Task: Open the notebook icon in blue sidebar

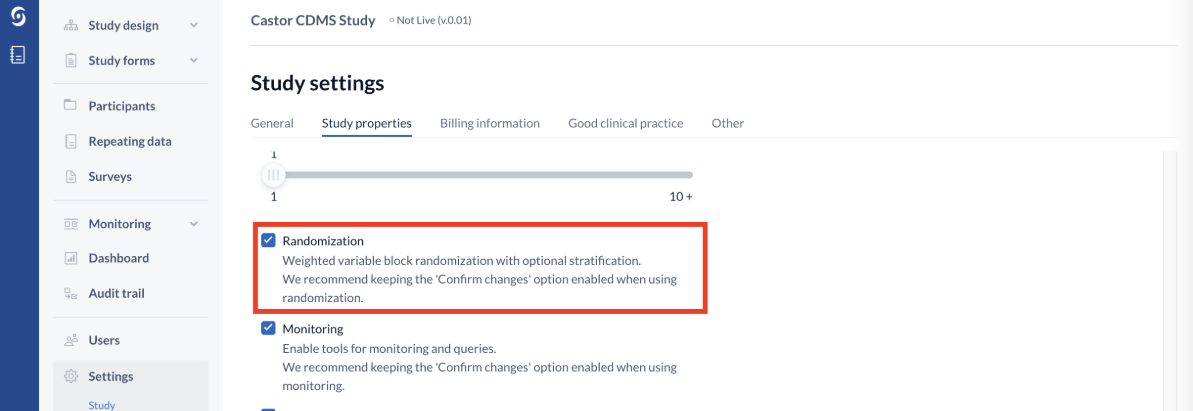Action: click(x=18, y=55)
